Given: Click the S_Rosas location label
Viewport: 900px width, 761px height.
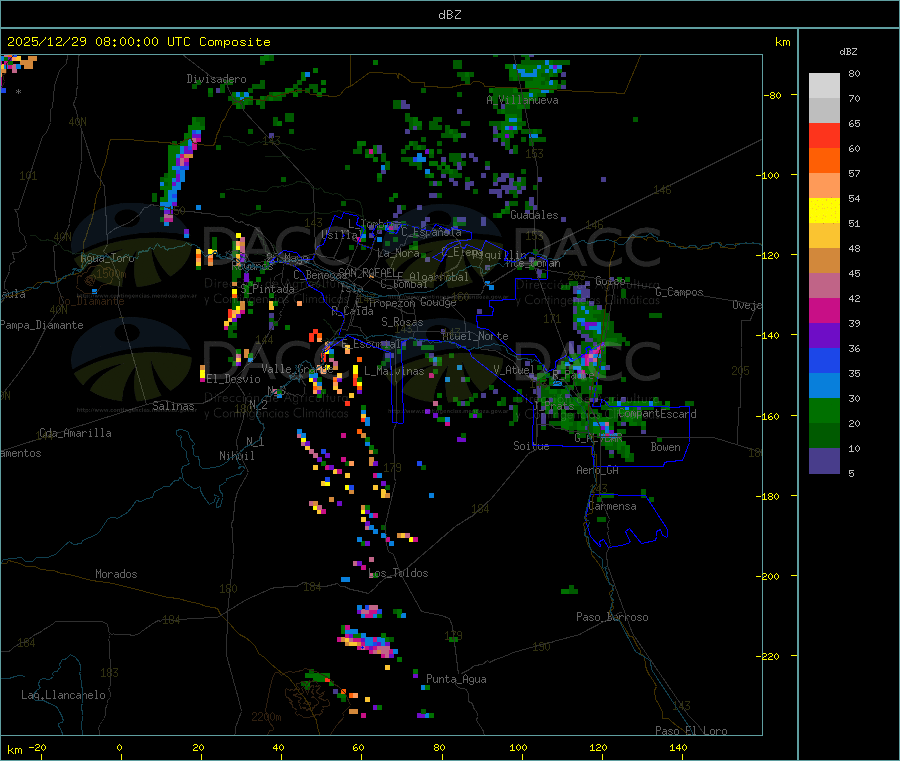Looking at the screenshot, I should coord(402,322).
